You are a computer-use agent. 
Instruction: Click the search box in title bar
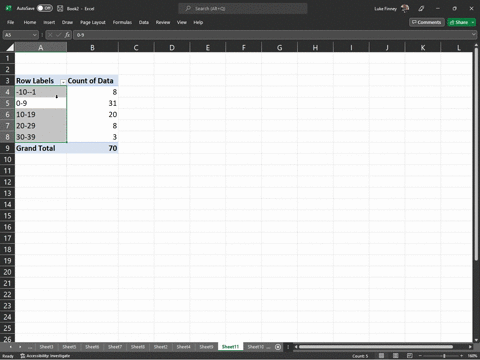coord(243,9)
